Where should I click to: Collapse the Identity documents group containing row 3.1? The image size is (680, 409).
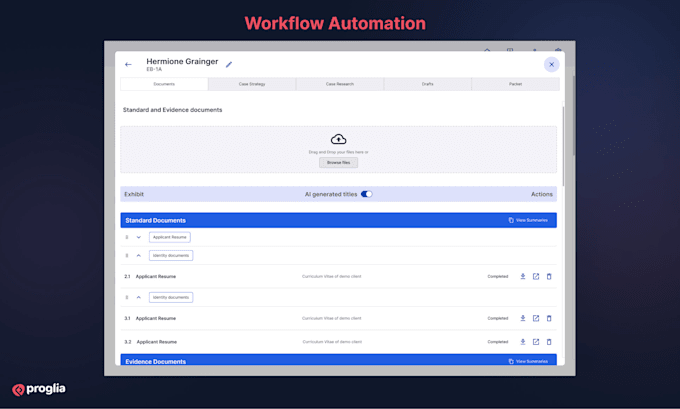coord(139,298)
